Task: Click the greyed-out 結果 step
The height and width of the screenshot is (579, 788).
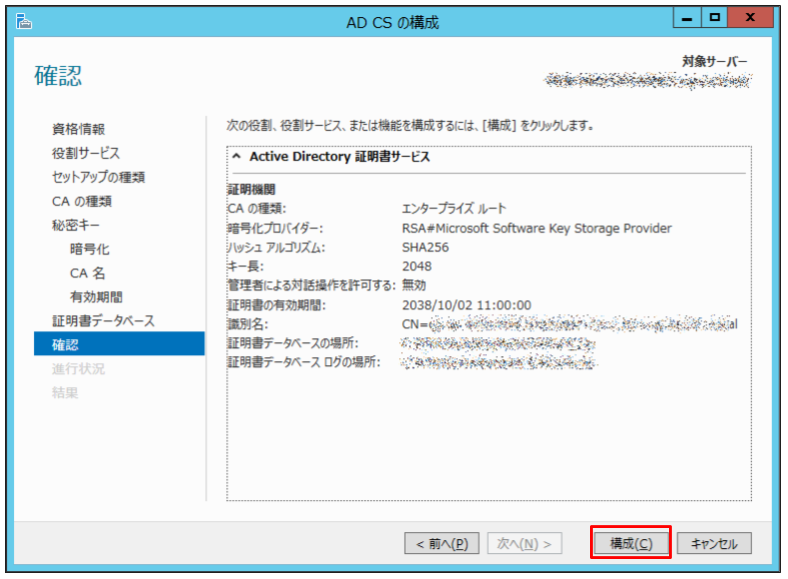Action: click(65, 393)
